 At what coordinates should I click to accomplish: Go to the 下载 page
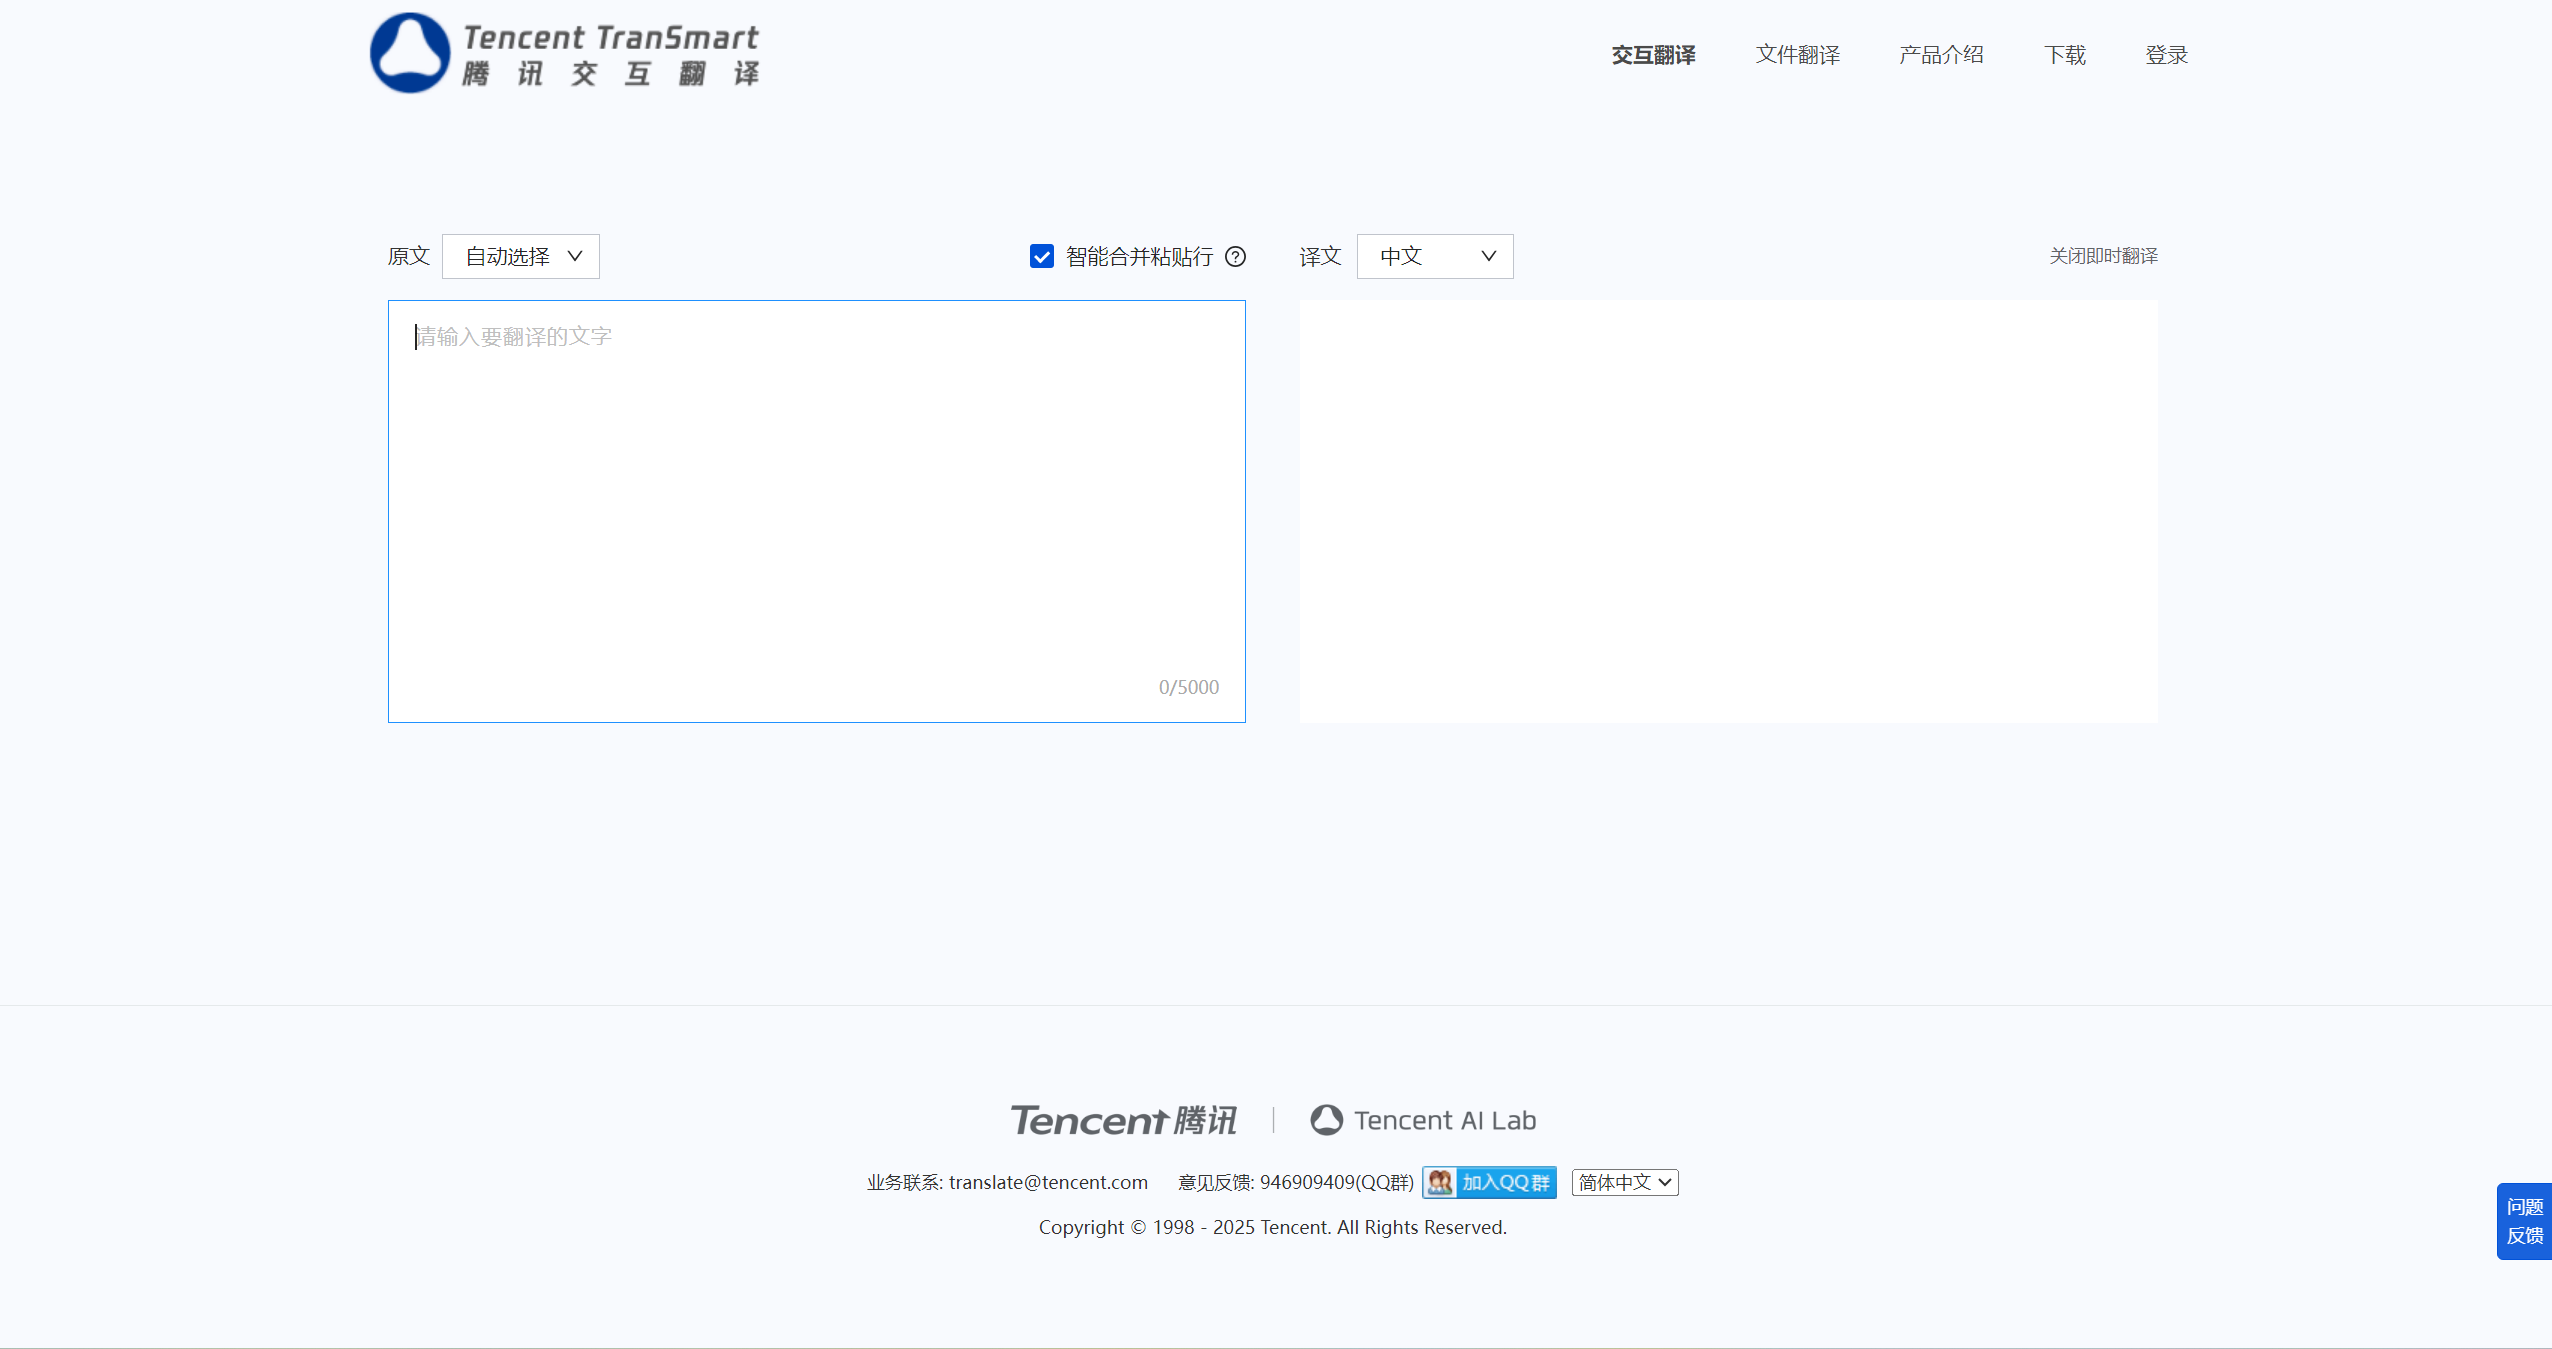click(x=2064, y=55)
